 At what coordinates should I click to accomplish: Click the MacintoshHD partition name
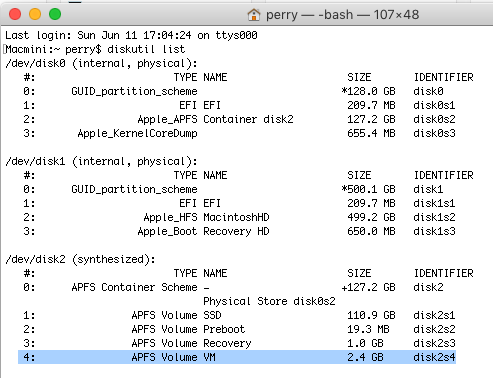[236, 217]
